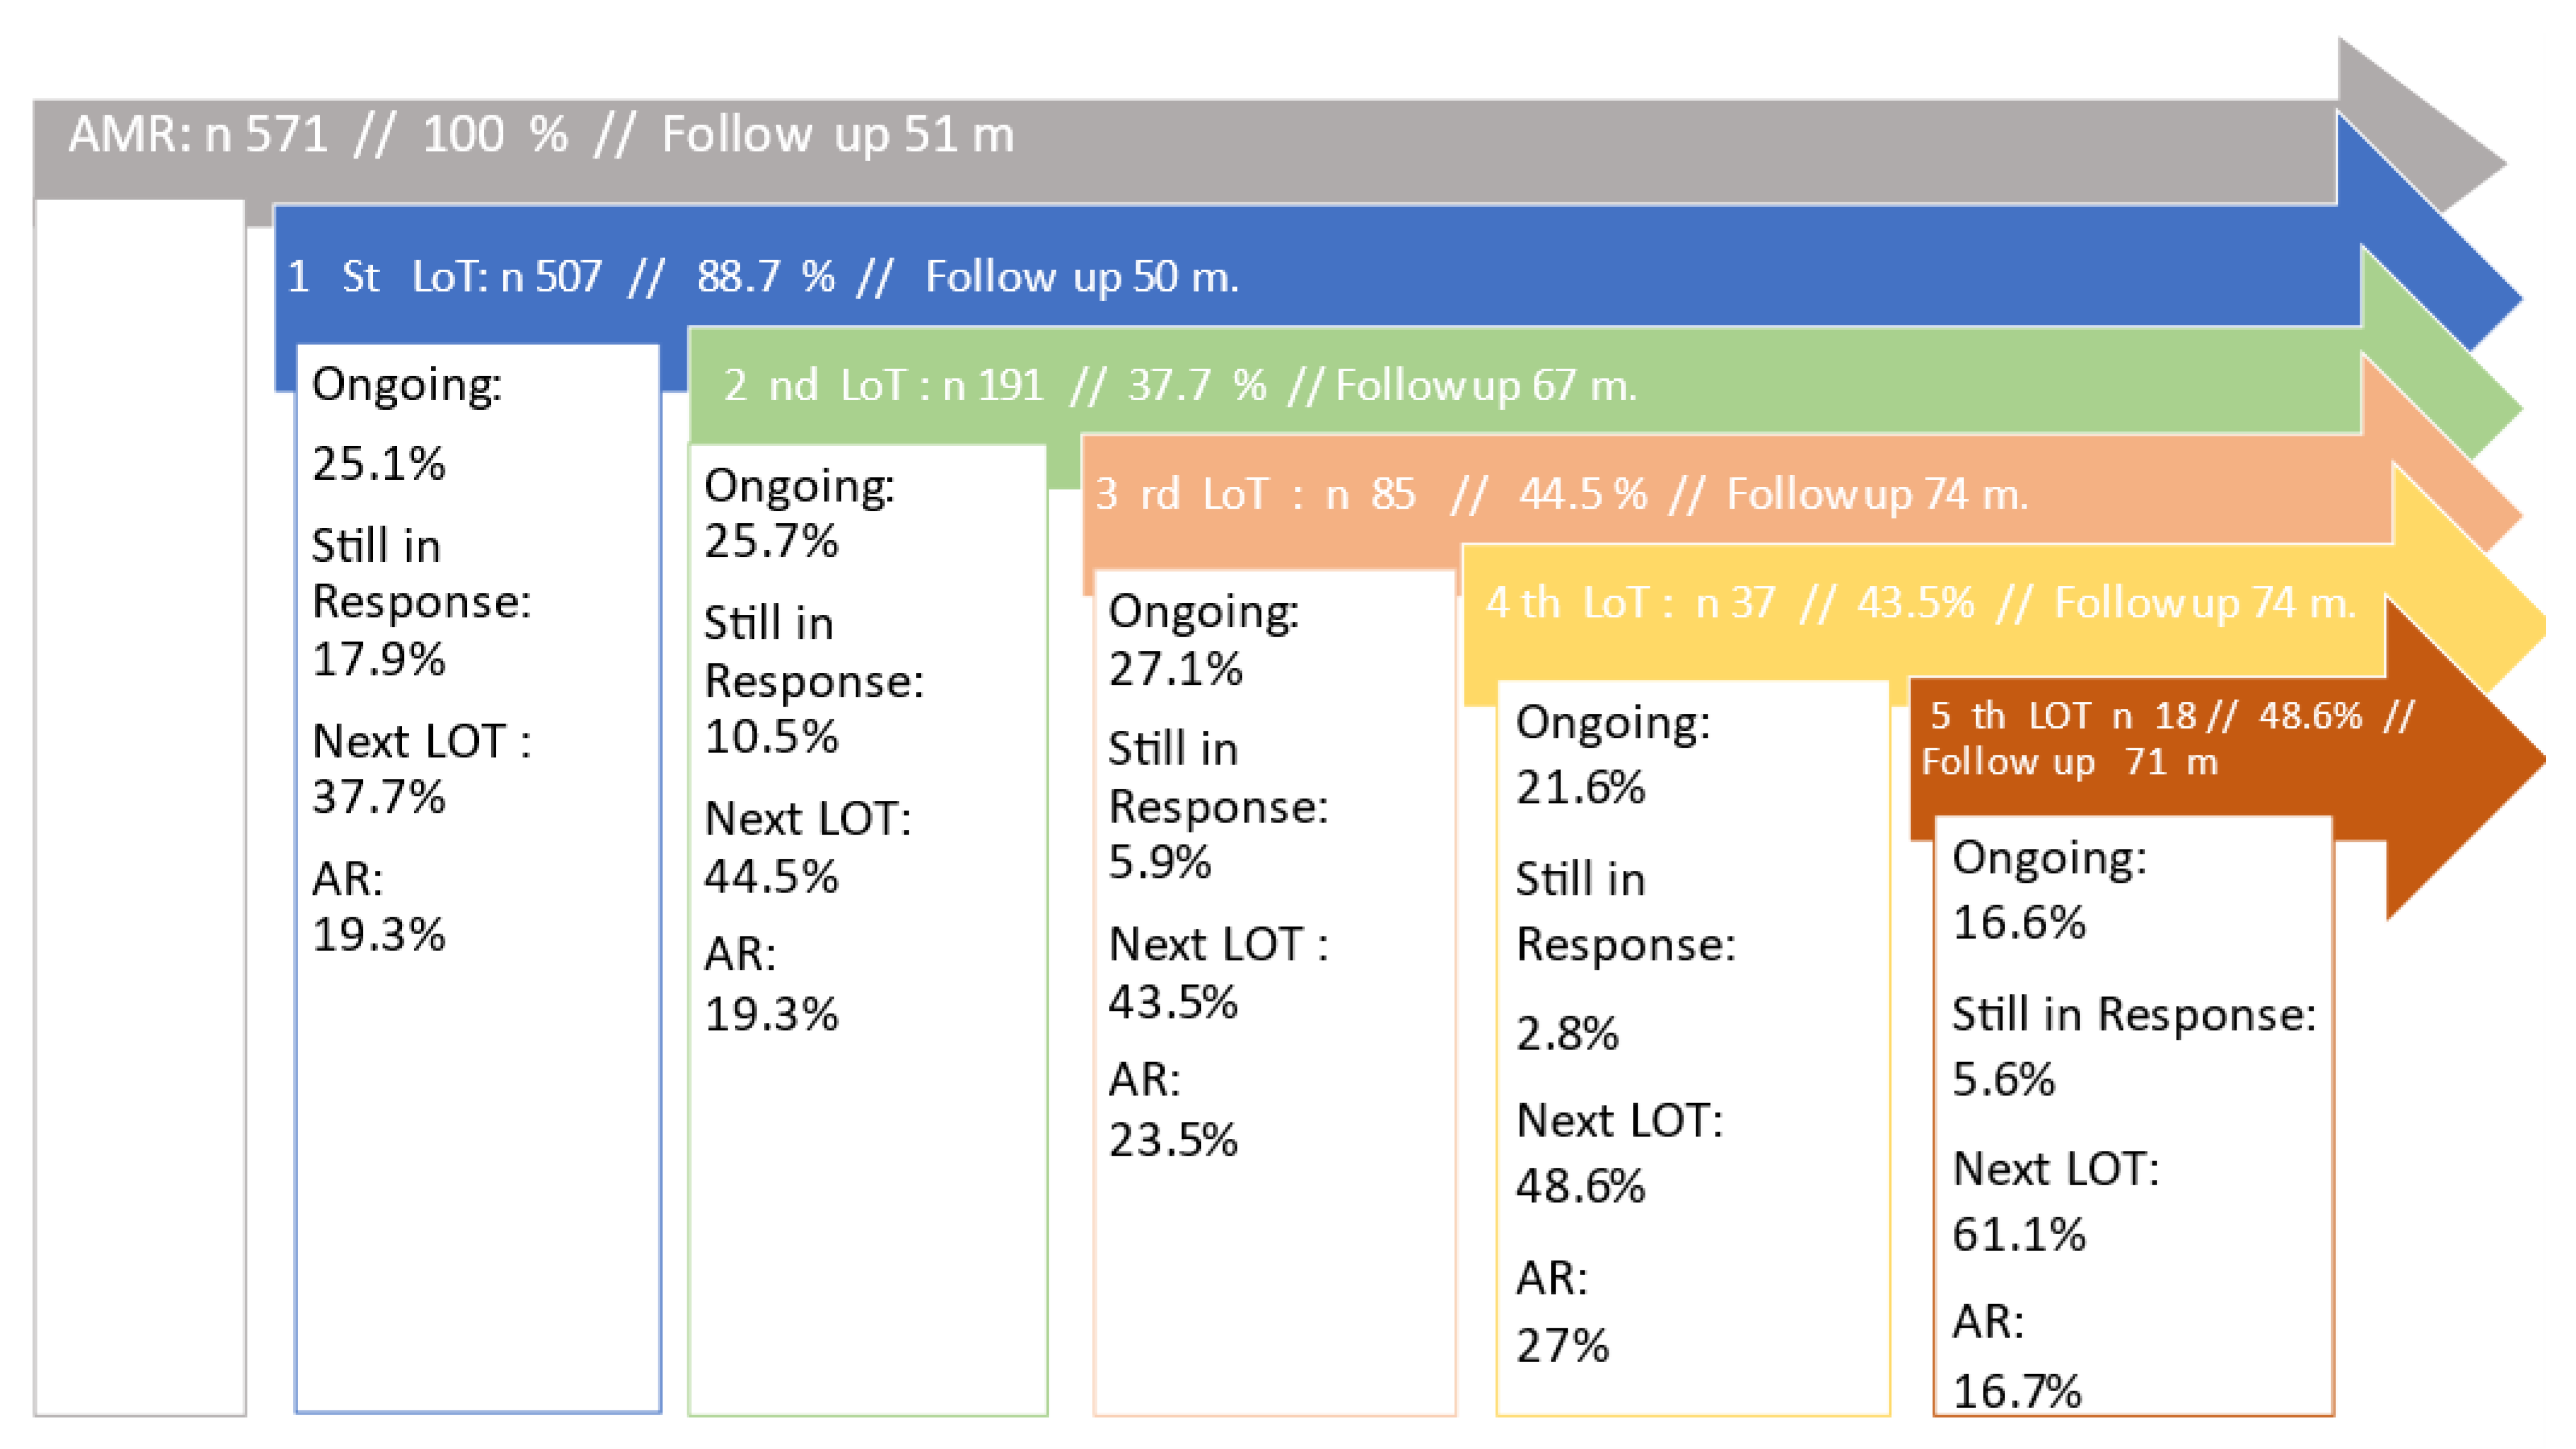Click Next LOT 61.1% in fifth box
This screenshot has width=2576, height=1449.
pyautogui.click(x=2056, y=1201)
